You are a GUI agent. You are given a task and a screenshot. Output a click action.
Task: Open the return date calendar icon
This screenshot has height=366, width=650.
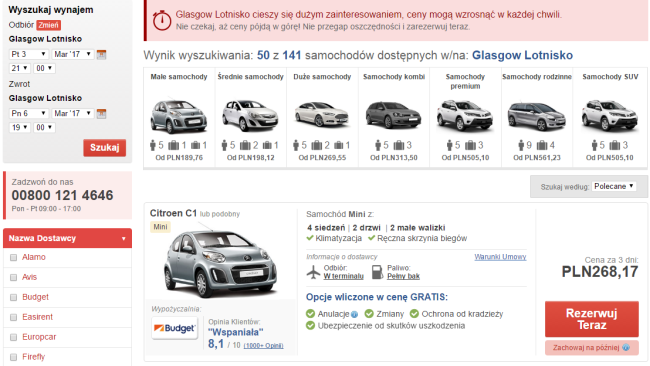101,114
